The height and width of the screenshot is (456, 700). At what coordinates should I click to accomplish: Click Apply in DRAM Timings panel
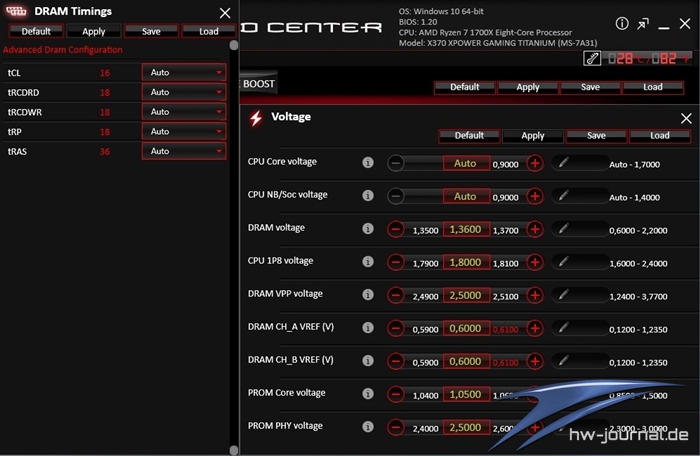[x=94, y=31]
